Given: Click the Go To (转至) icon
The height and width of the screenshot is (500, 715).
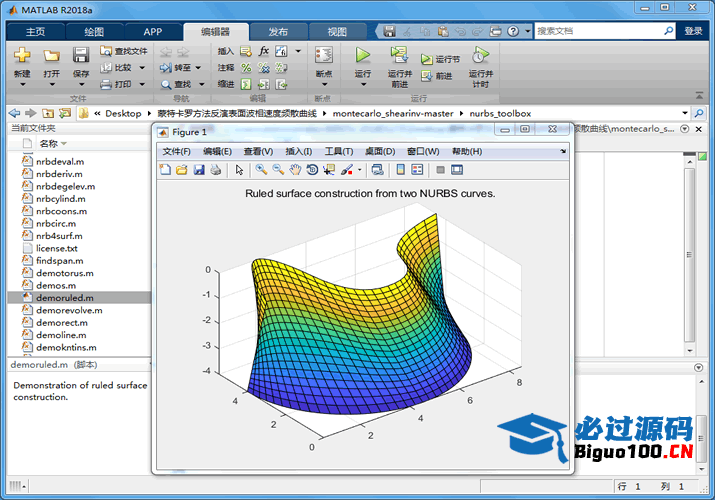Looking at the screenshot, I should click(166, 67).
